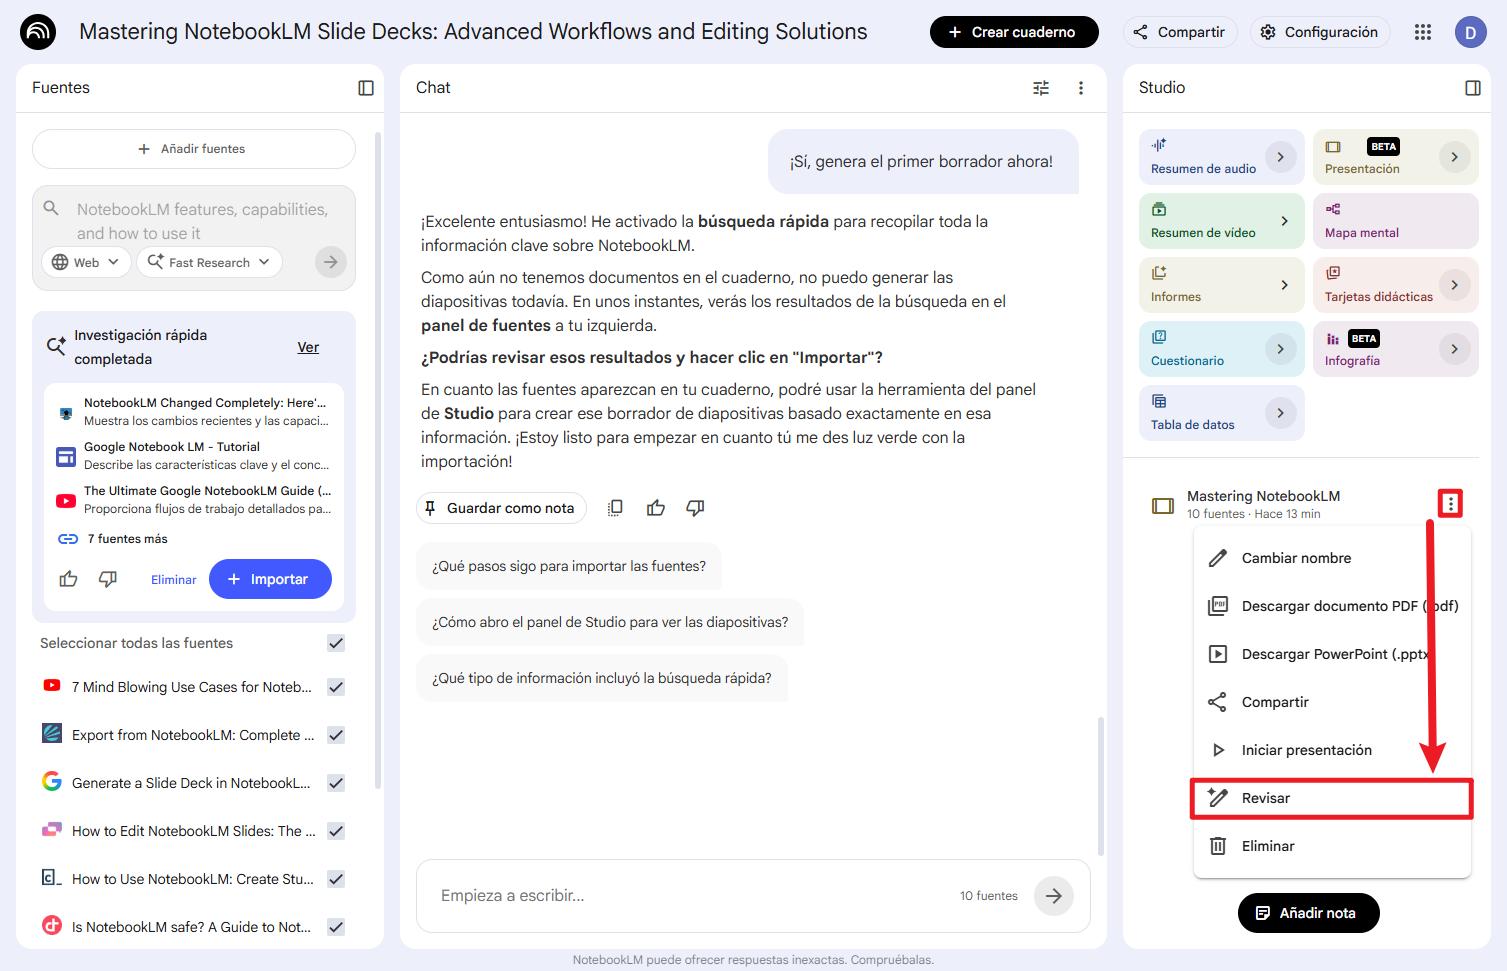The height and width of the screenshot is (971, 1507).
Task: Click the Presentación tile
Action: click(x=1396, y=157)
